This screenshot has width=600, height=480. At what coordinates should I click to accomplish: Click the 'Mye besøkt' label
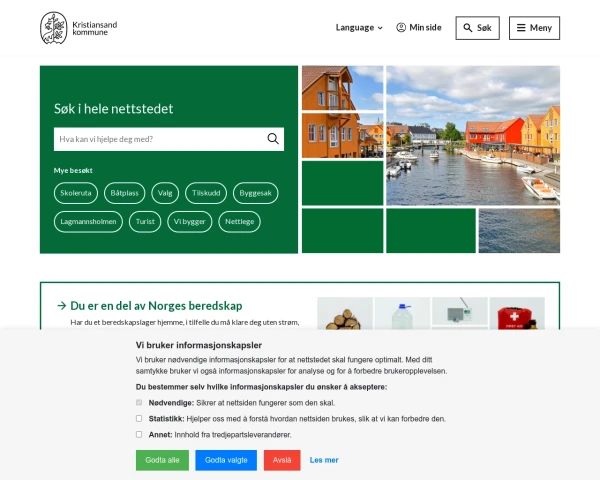(x=73, y=171)
